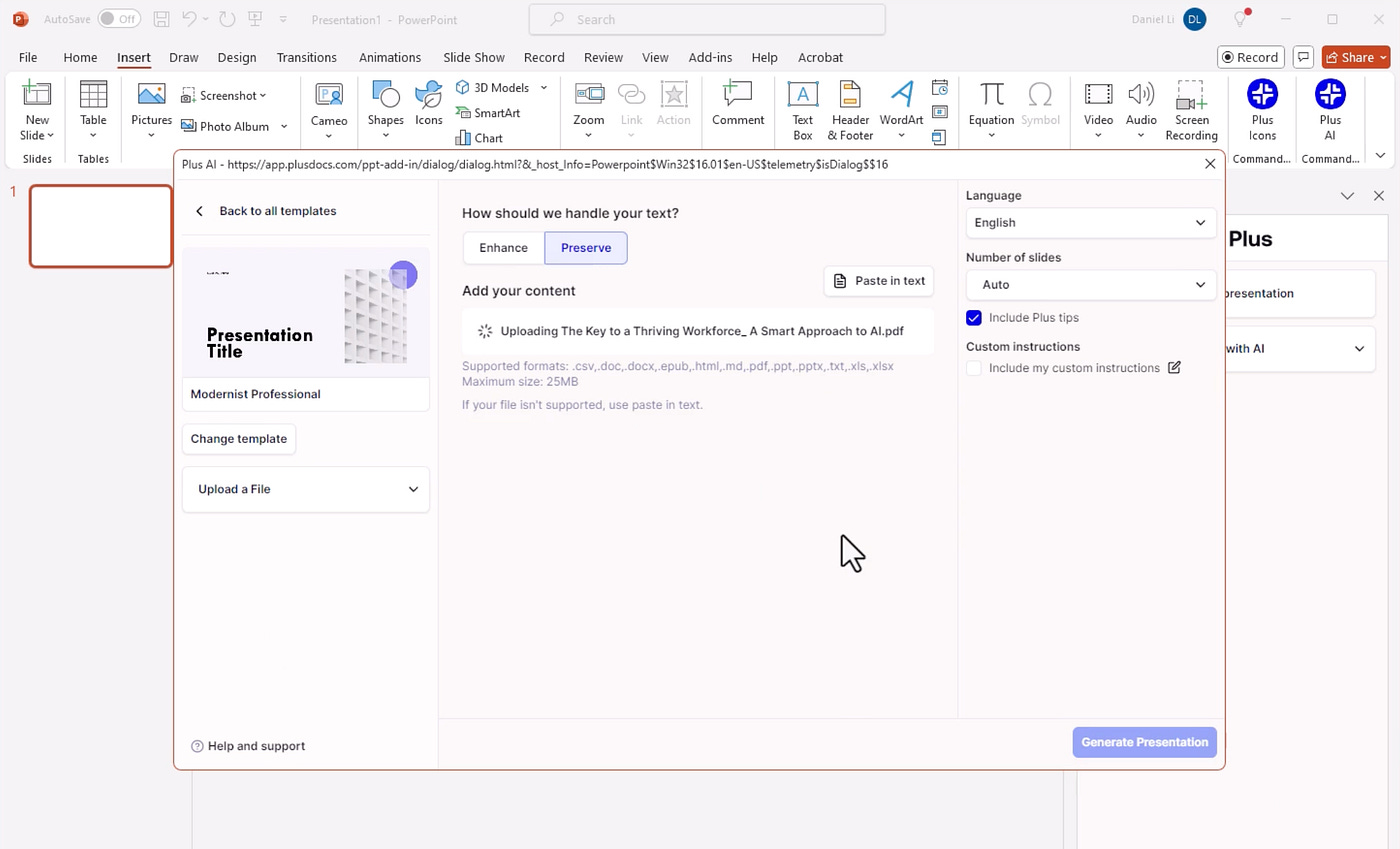The image size is (1400, 849).
Task: Select the Enhance text option
Action: tap(504, 248)
